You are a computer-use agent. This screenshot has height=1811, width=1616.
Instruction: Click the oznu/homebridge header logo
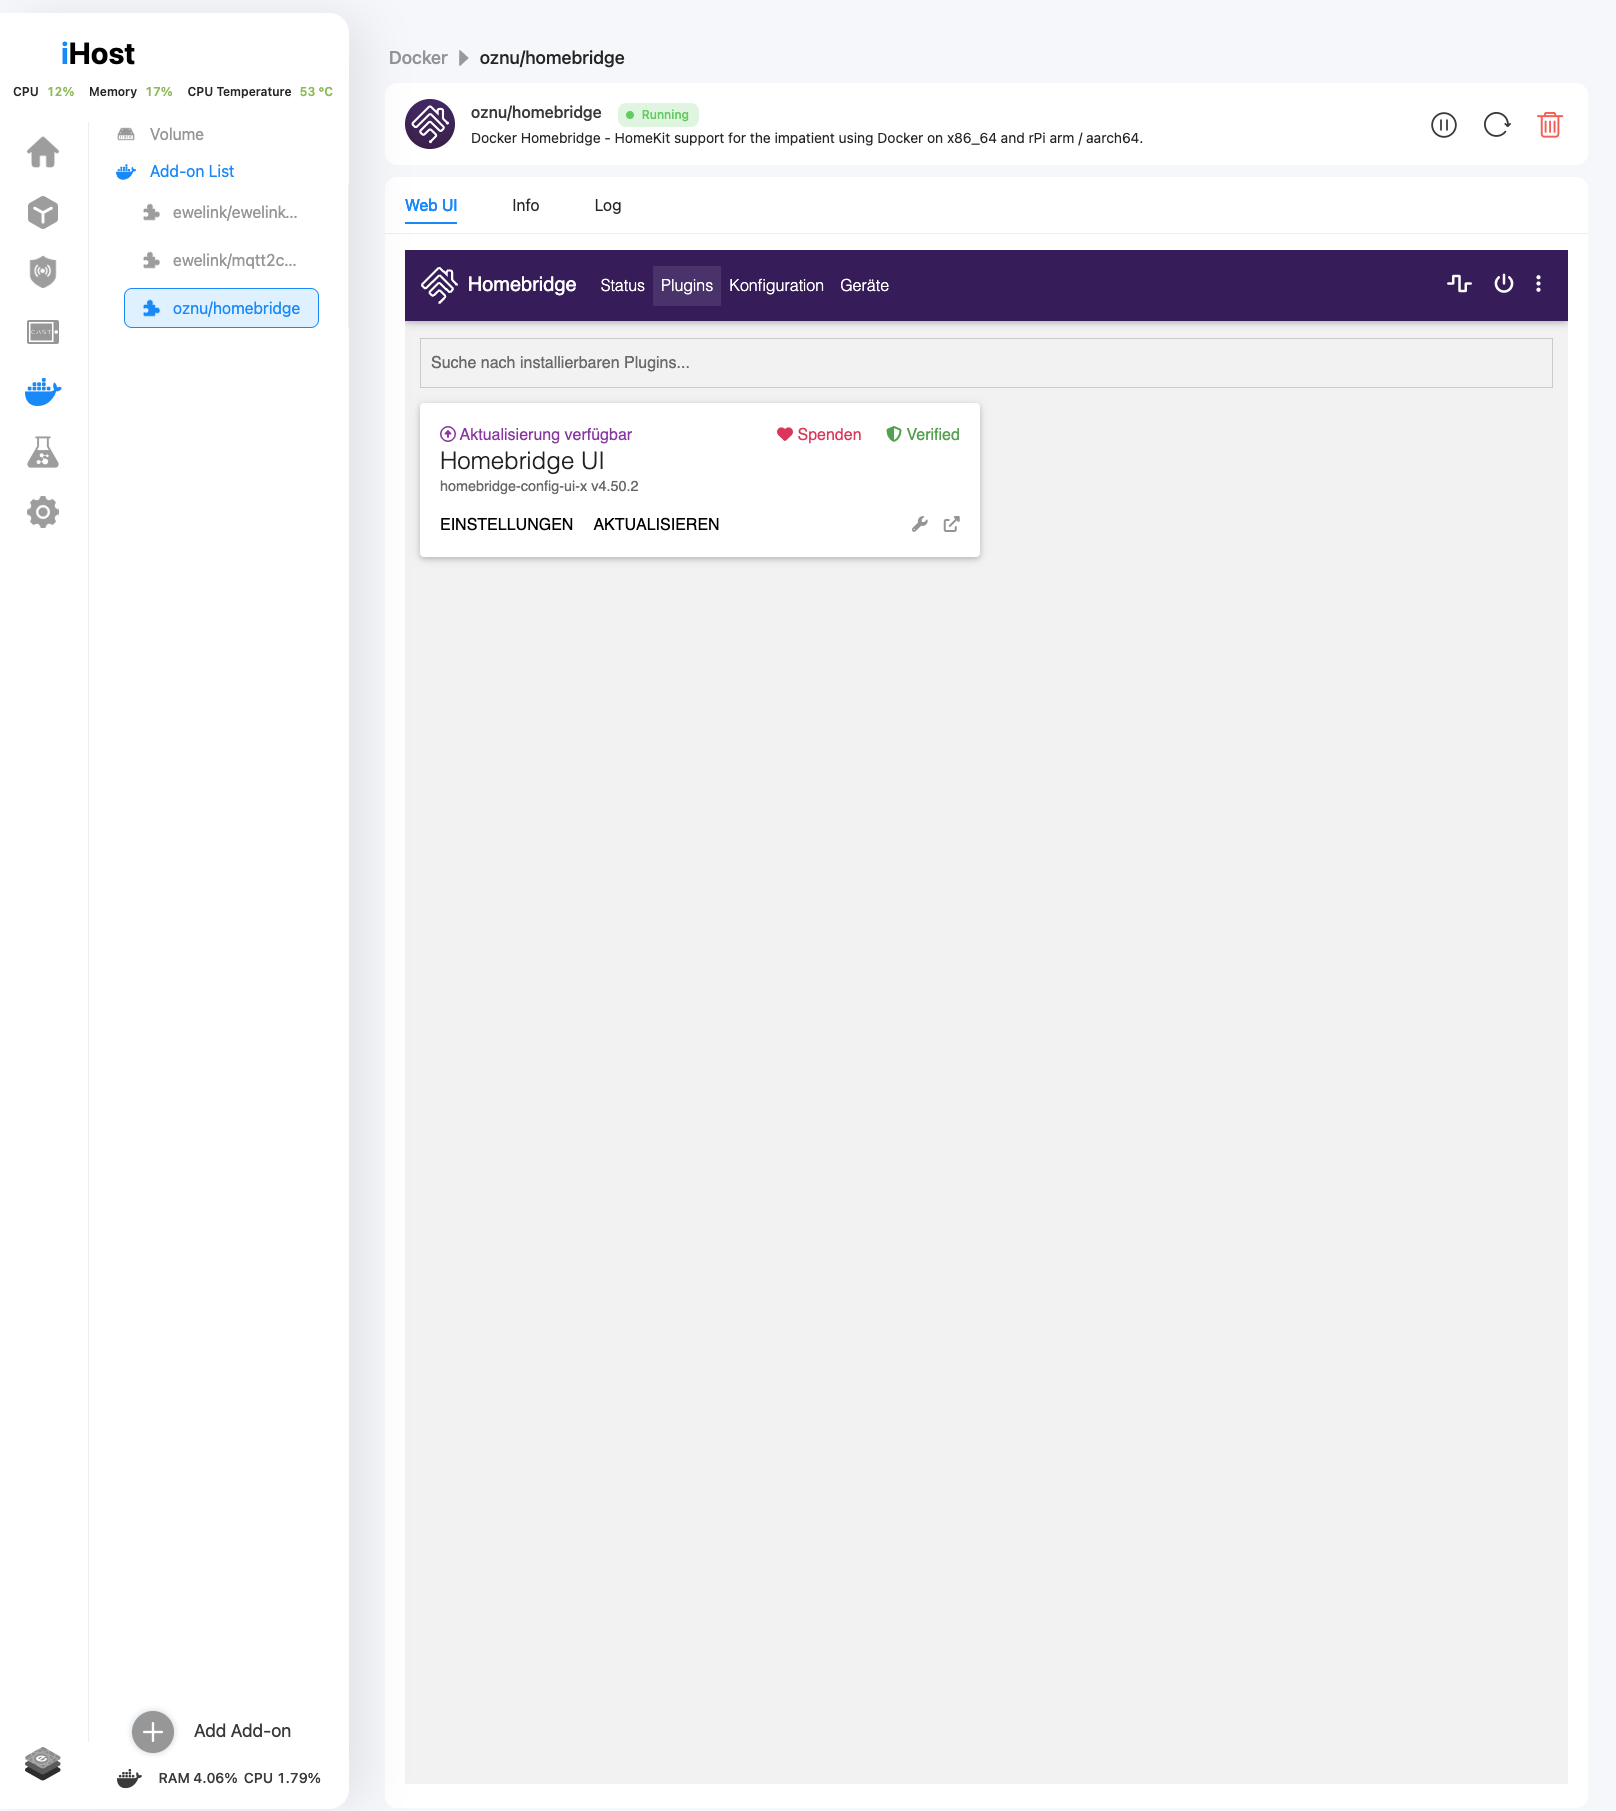[x=430, y=124]
